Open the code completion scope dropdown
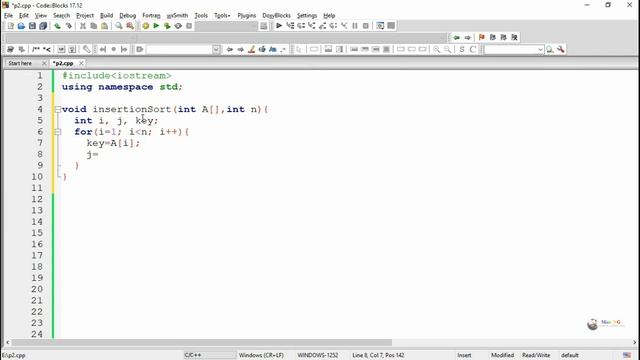Viewport: 640px width, 360px height. tap(216, 49)
